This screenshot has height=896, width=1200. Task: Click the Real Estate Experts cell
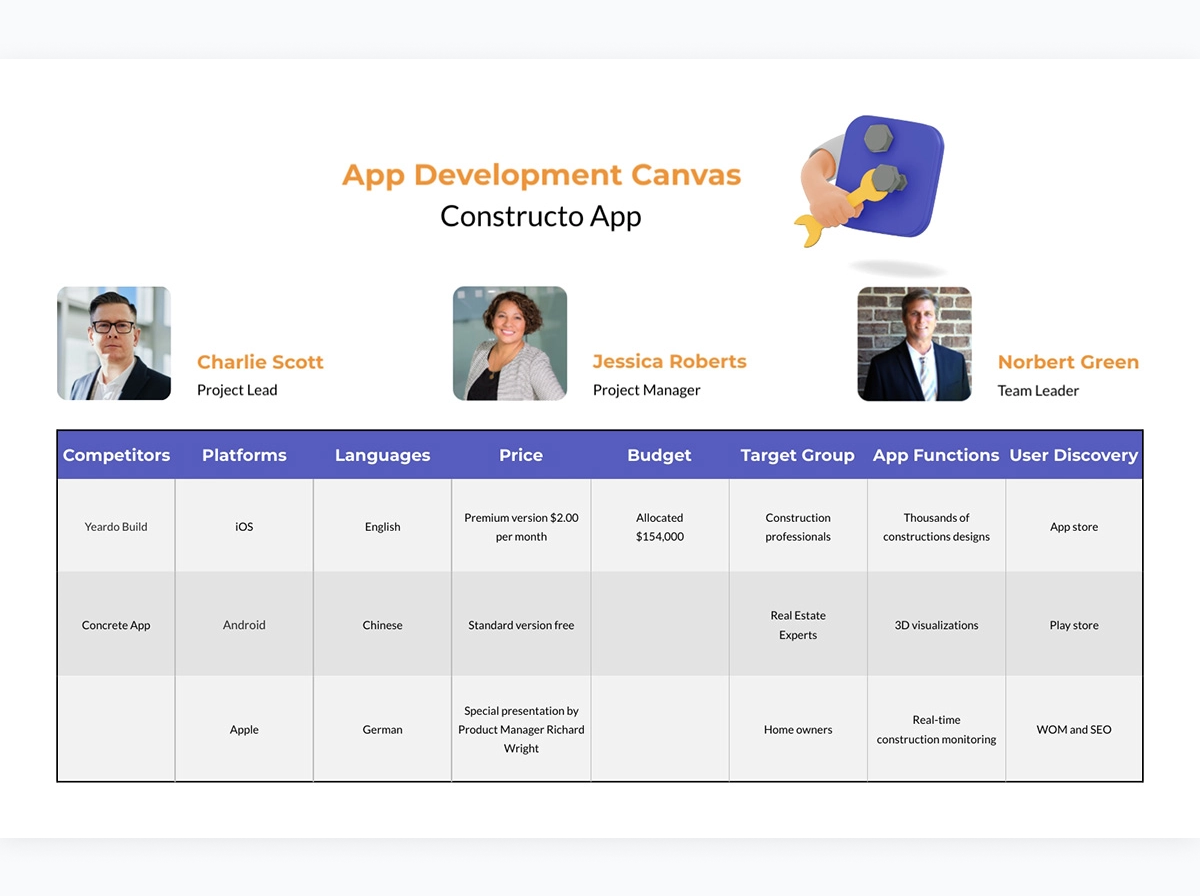click(798, 625)
